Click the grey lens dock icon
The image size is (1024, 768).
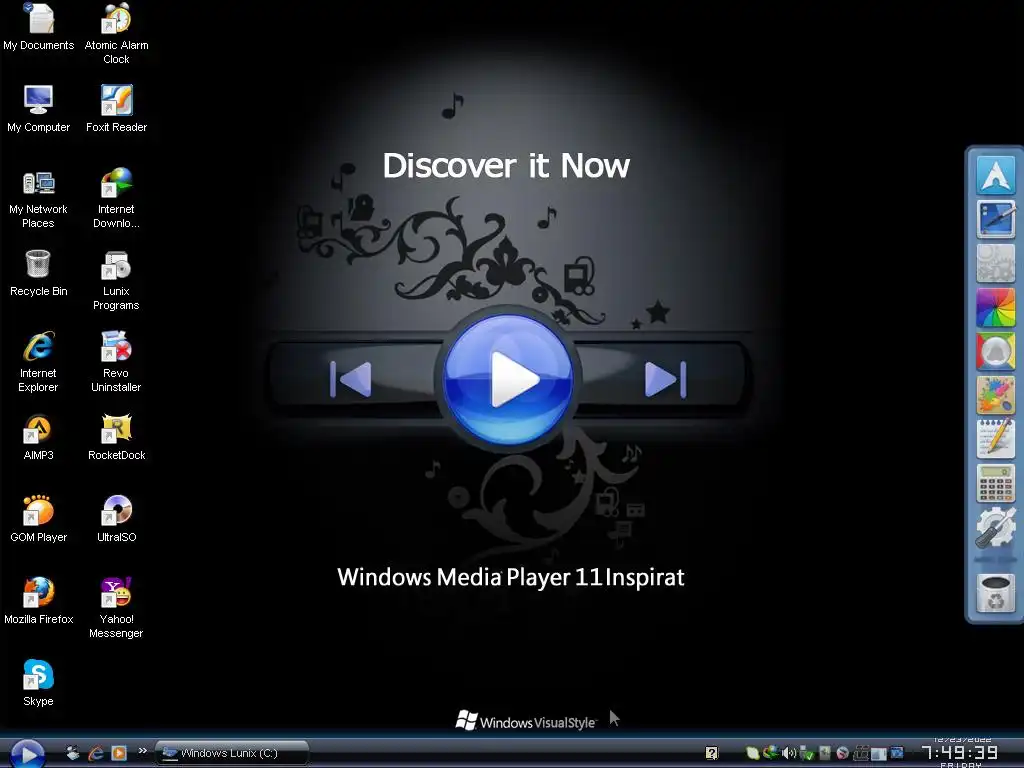click(995, 351)
